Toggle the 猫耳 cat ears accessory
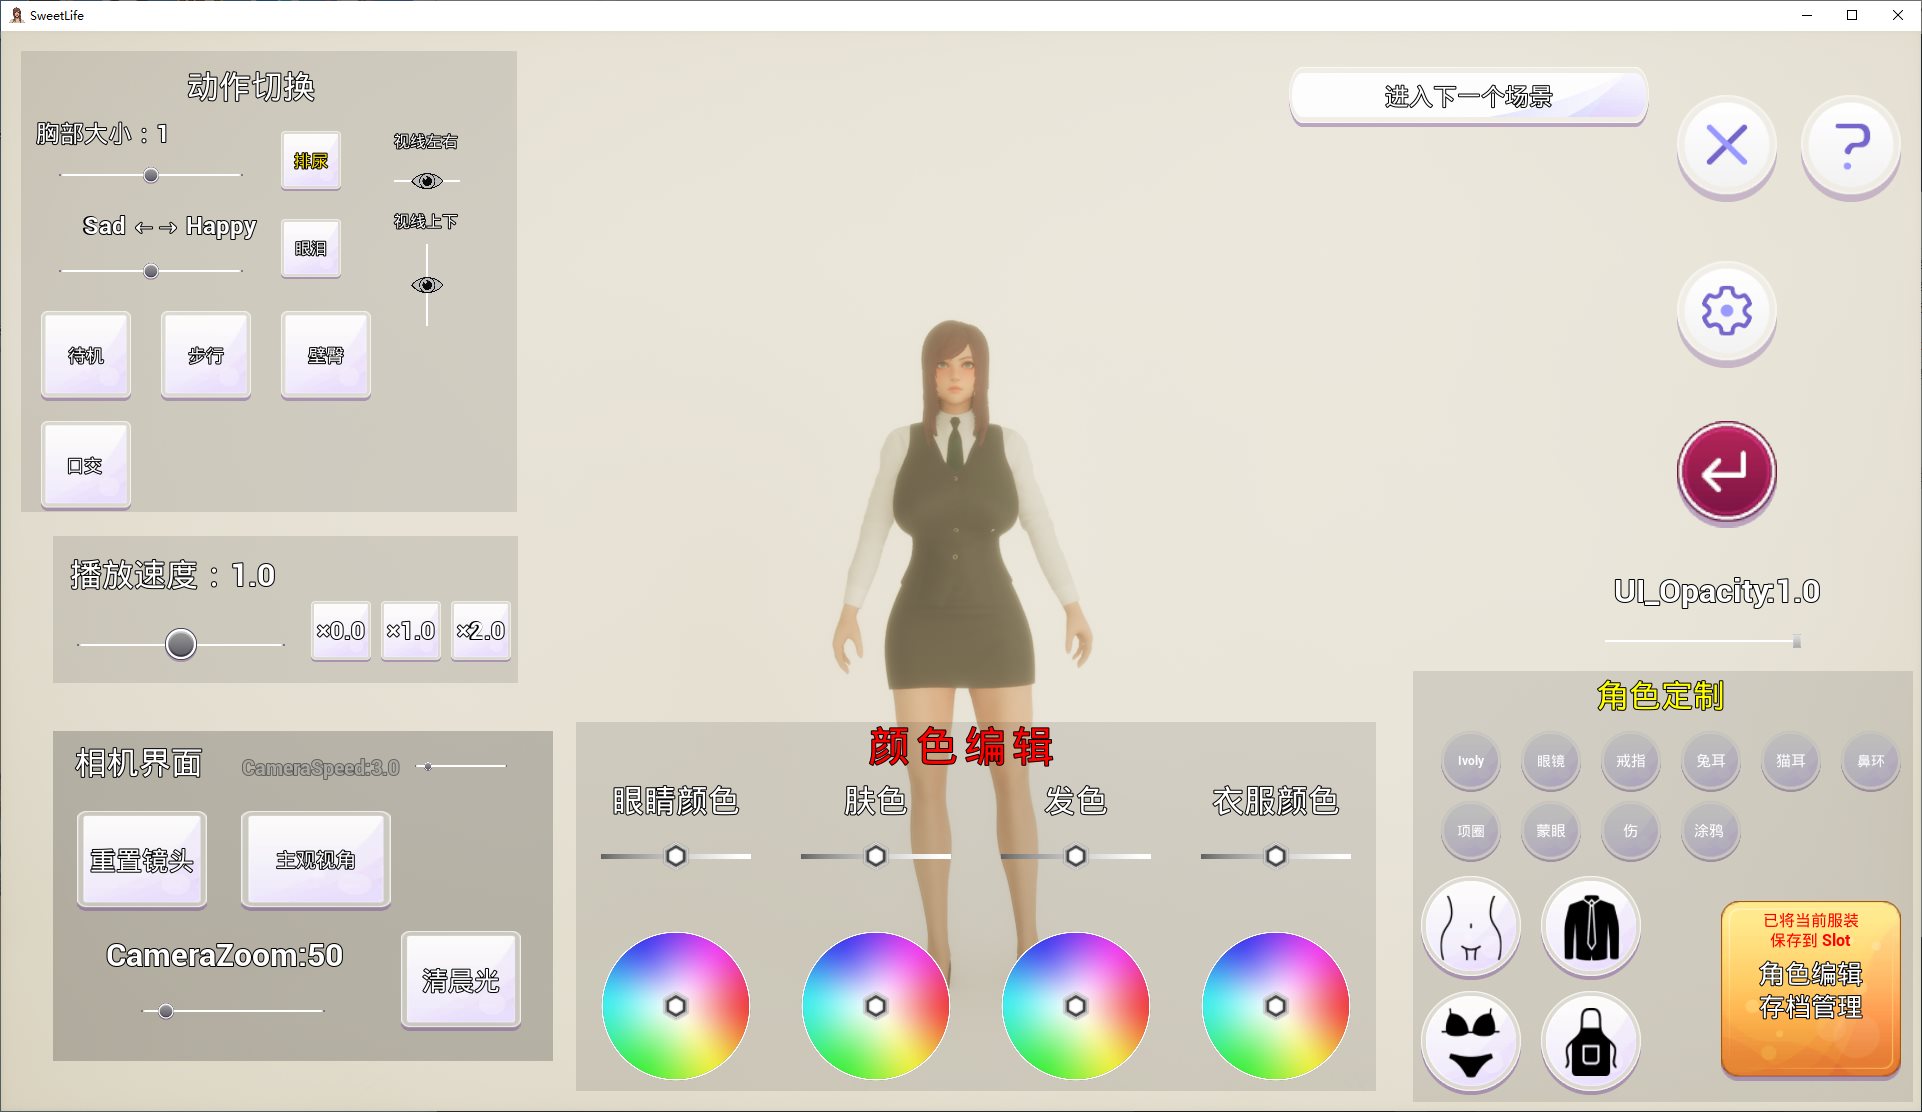Viewport: 1922px width, 1112px height. click(x=1790, y=761)
